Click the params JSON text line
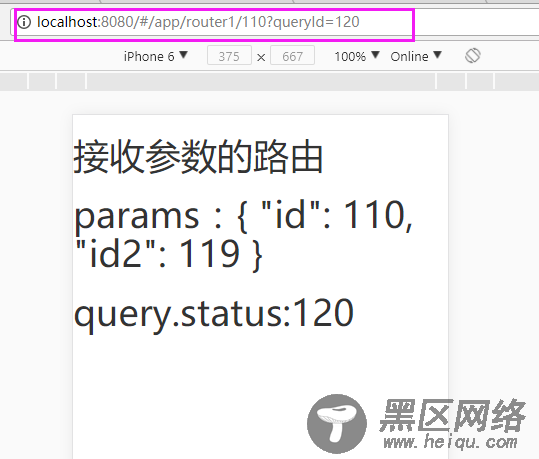 click(x=243, y=234)
